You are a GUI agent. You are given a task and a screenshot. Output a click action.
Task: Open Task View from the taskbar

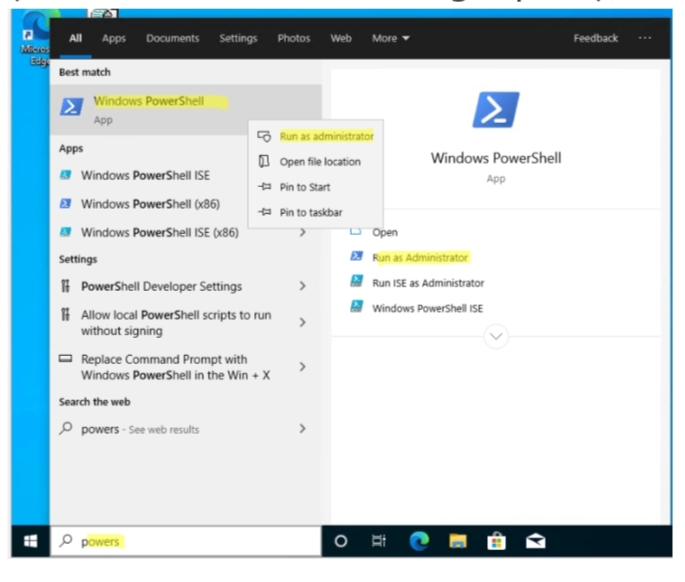pos(378,541)
